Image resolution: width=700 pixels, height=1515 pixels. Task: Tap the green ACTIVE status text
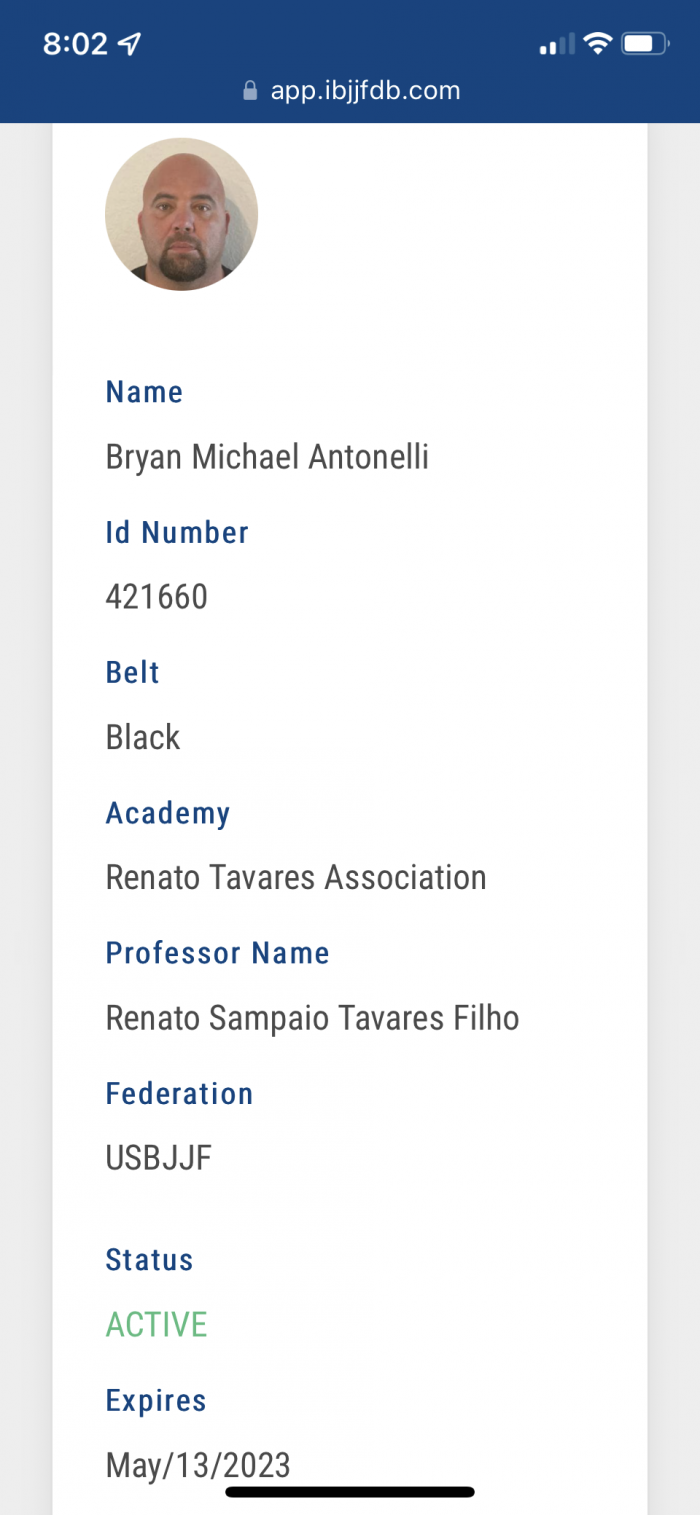pyautogui.click(x=157, y=1324)
